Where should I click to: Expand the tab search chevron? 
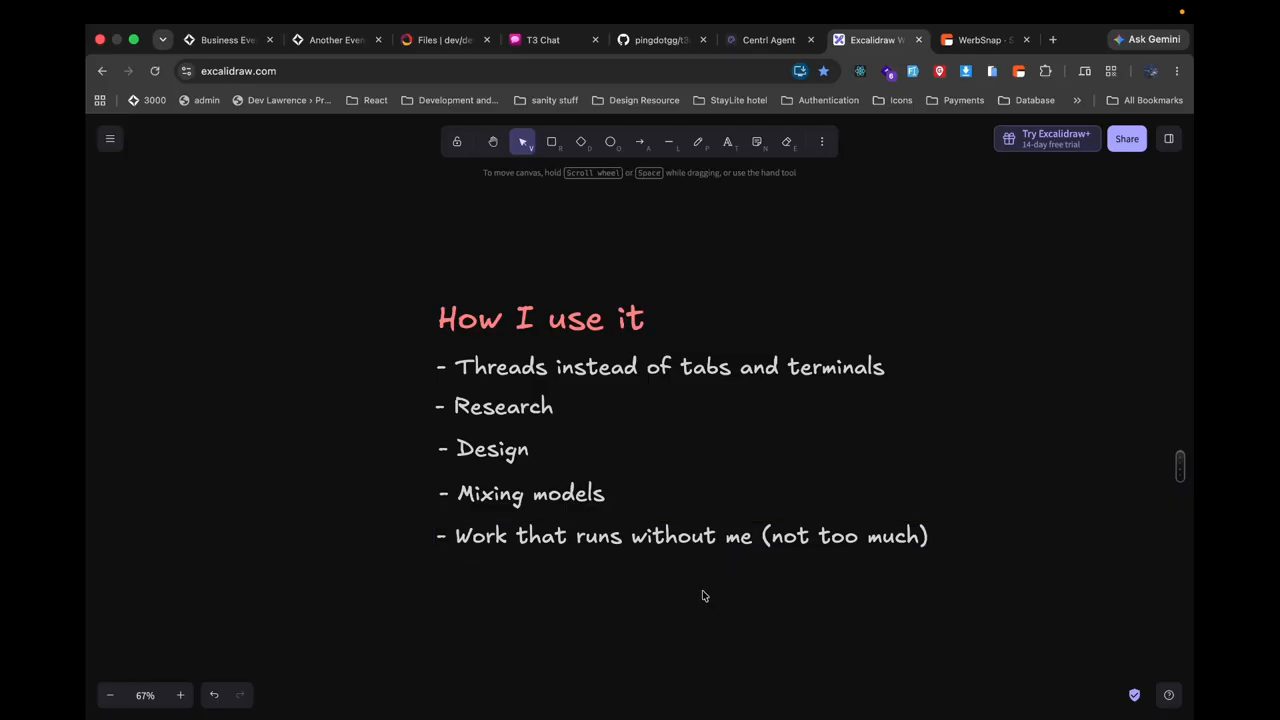click(x=162, y=40)
